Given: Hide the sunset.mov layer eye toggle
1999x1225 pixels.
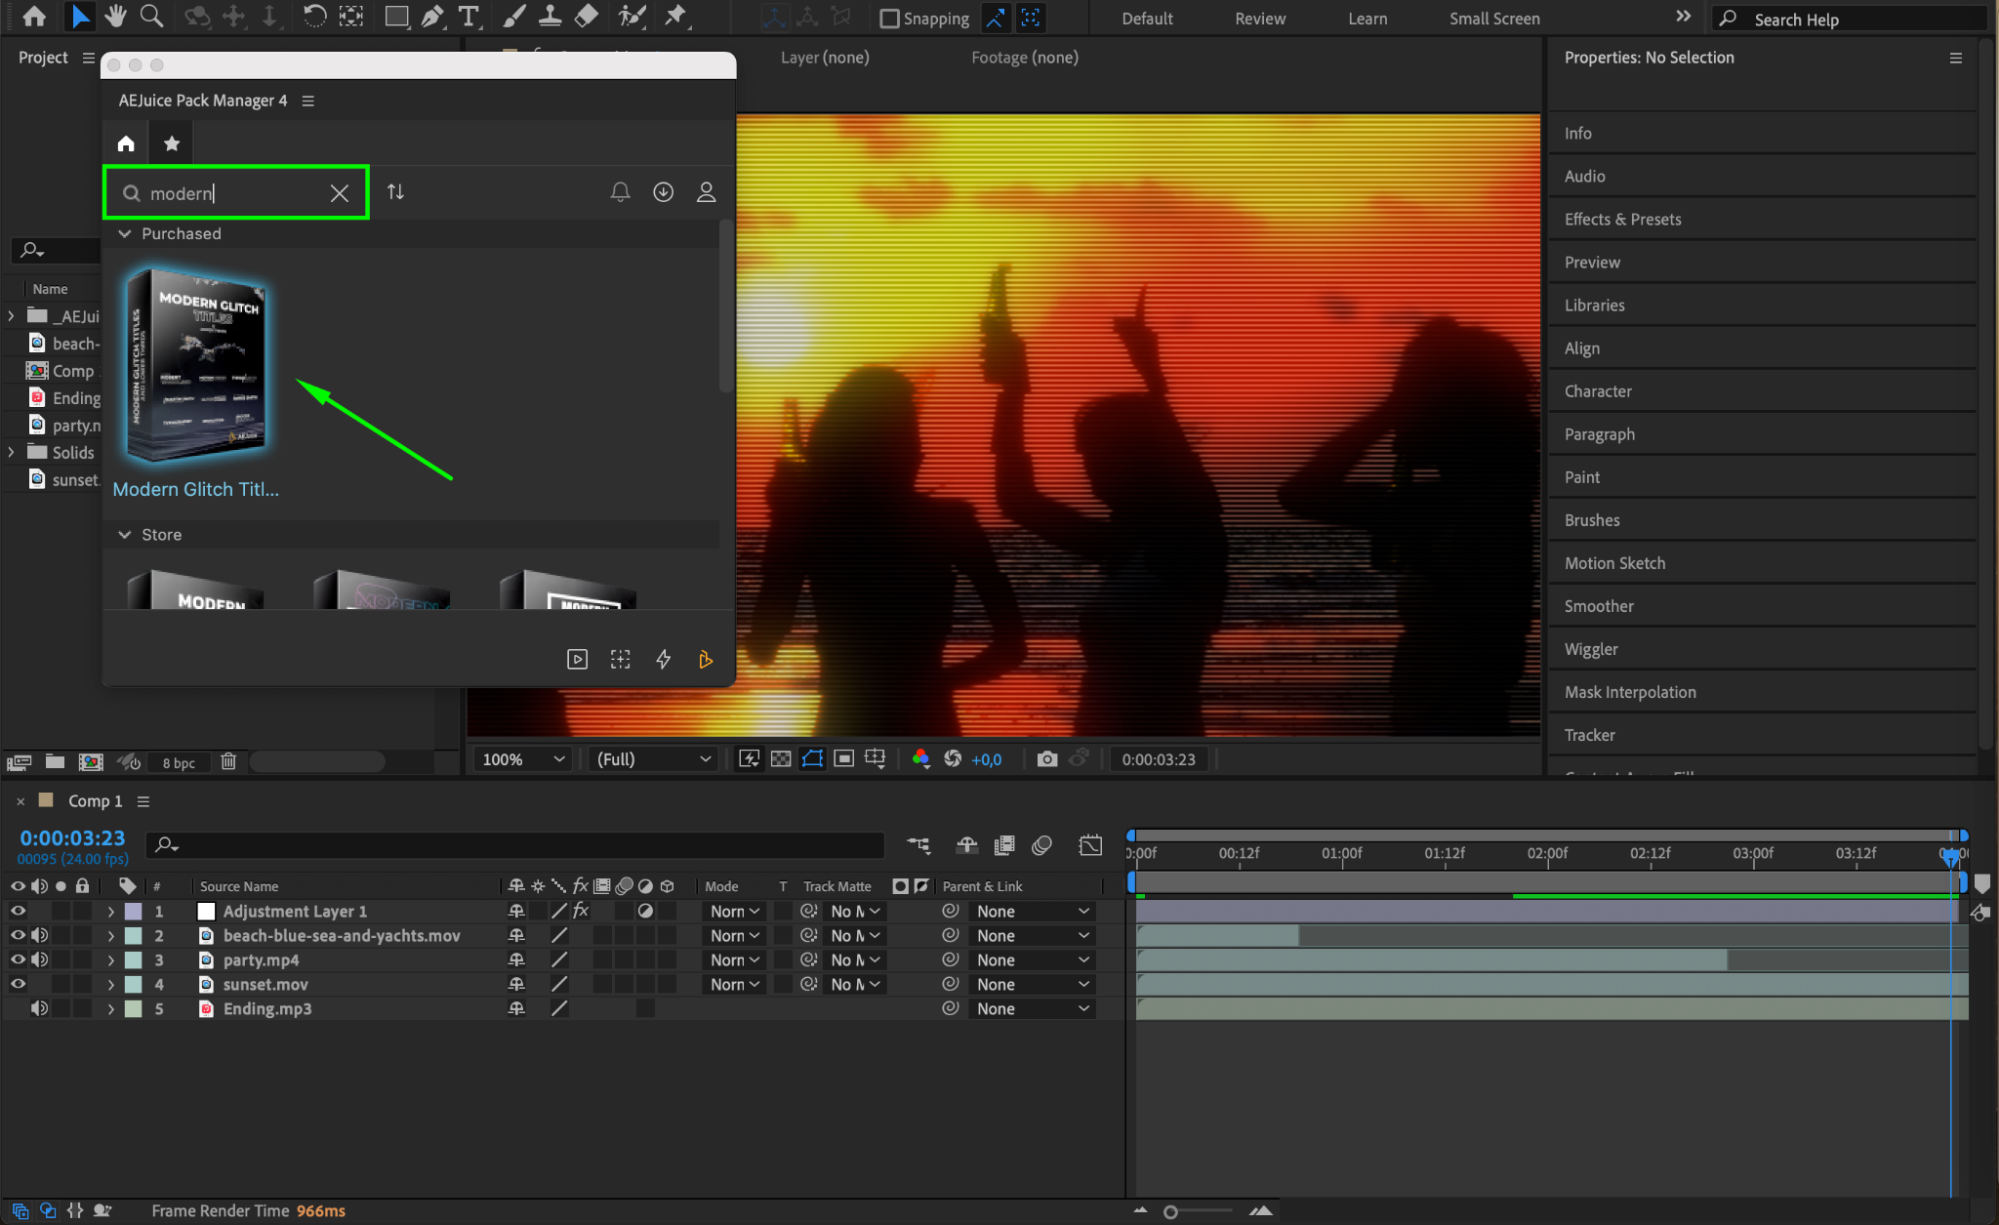Looking at the screenshot, I should pos(18,984).
